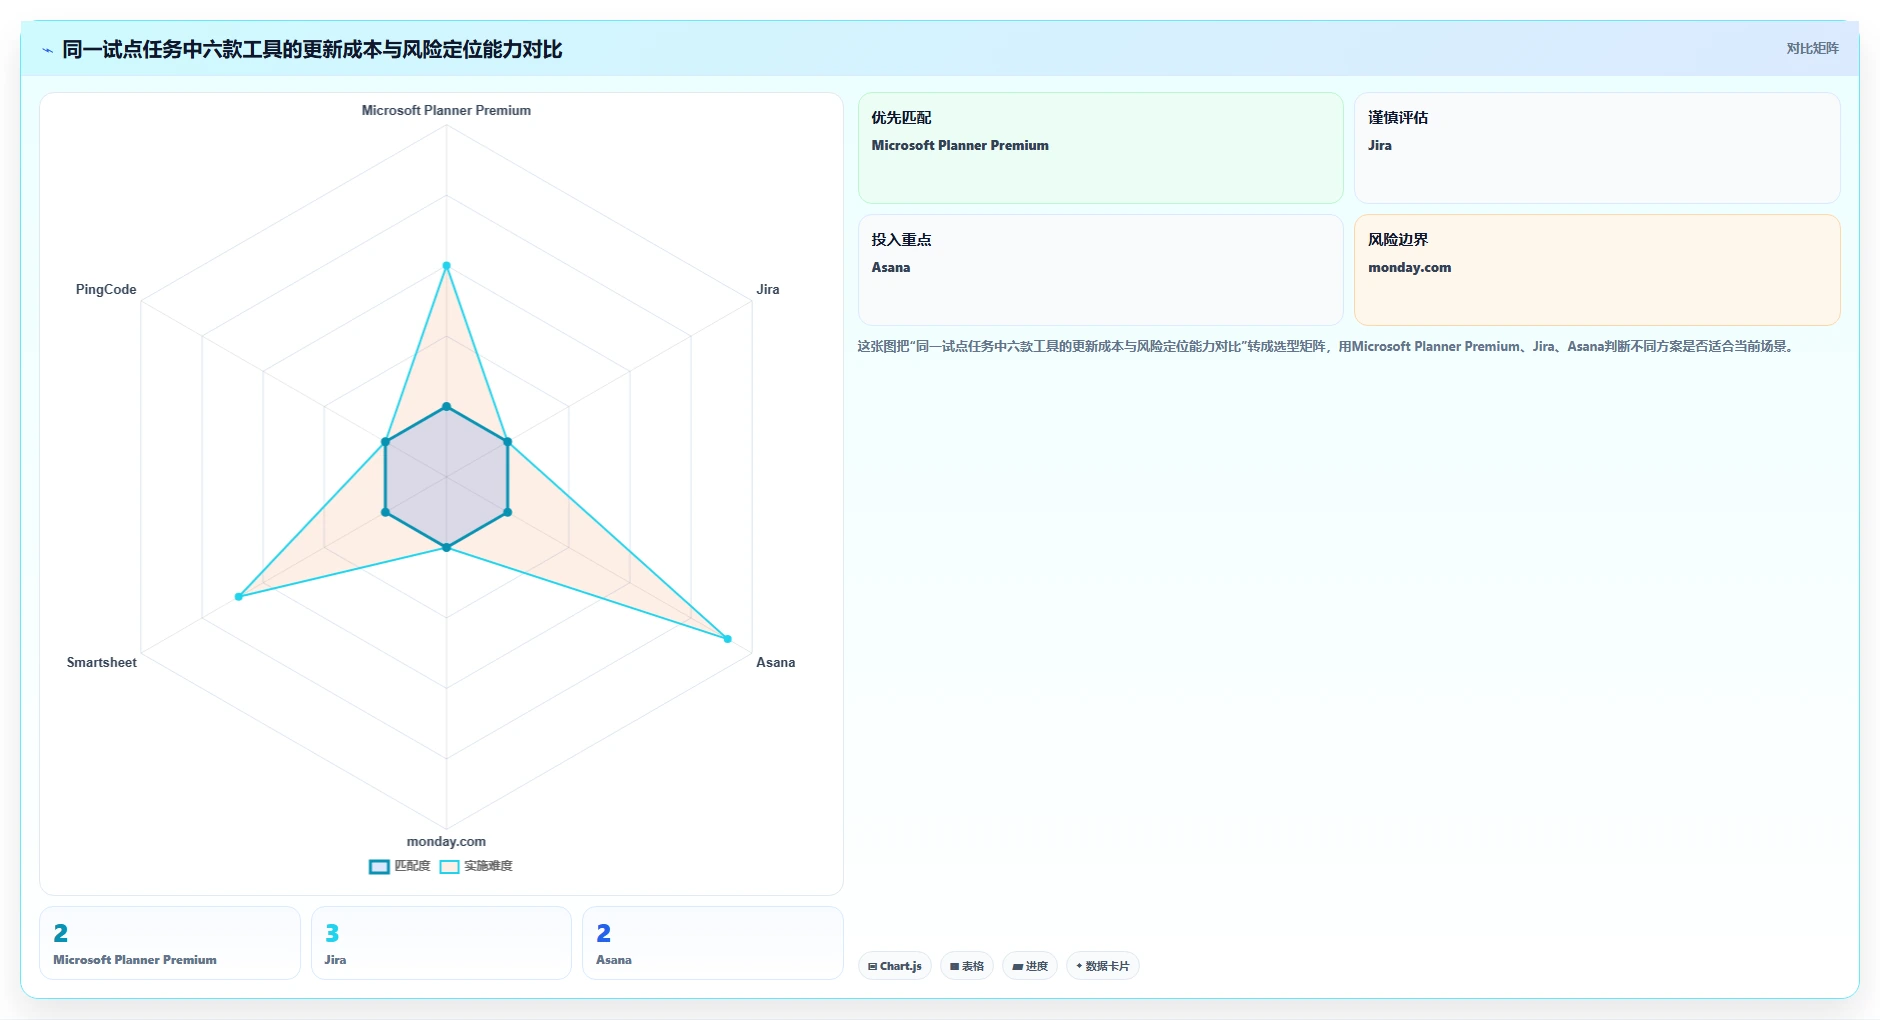
Task: Click the Chart.js tag chip
Action: pyautogui.click(x=895, y=966)
